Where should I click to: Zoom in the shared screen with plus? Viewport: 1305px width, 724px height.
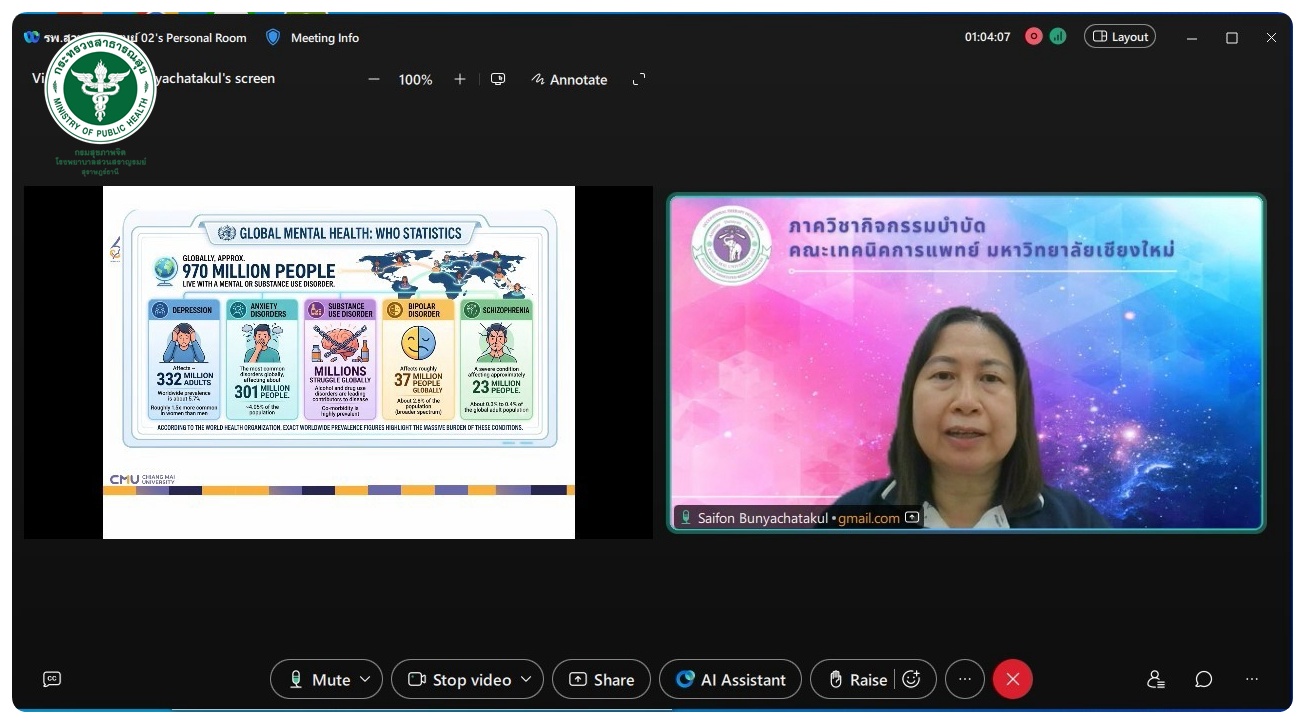pos(460,79)
